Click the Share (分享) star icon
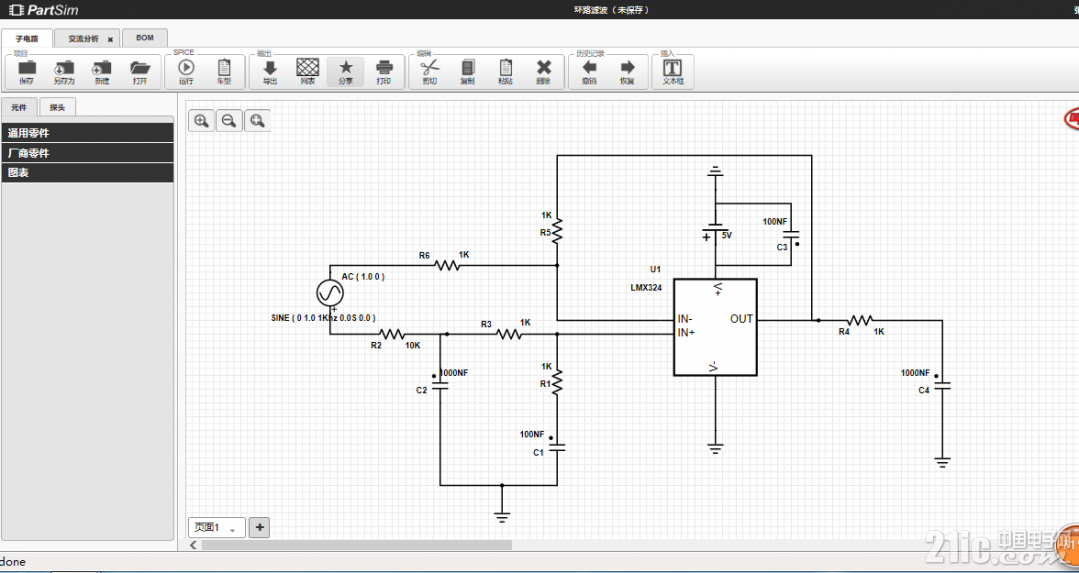This screenshot has width=1079, height=573. pos(345,67)
